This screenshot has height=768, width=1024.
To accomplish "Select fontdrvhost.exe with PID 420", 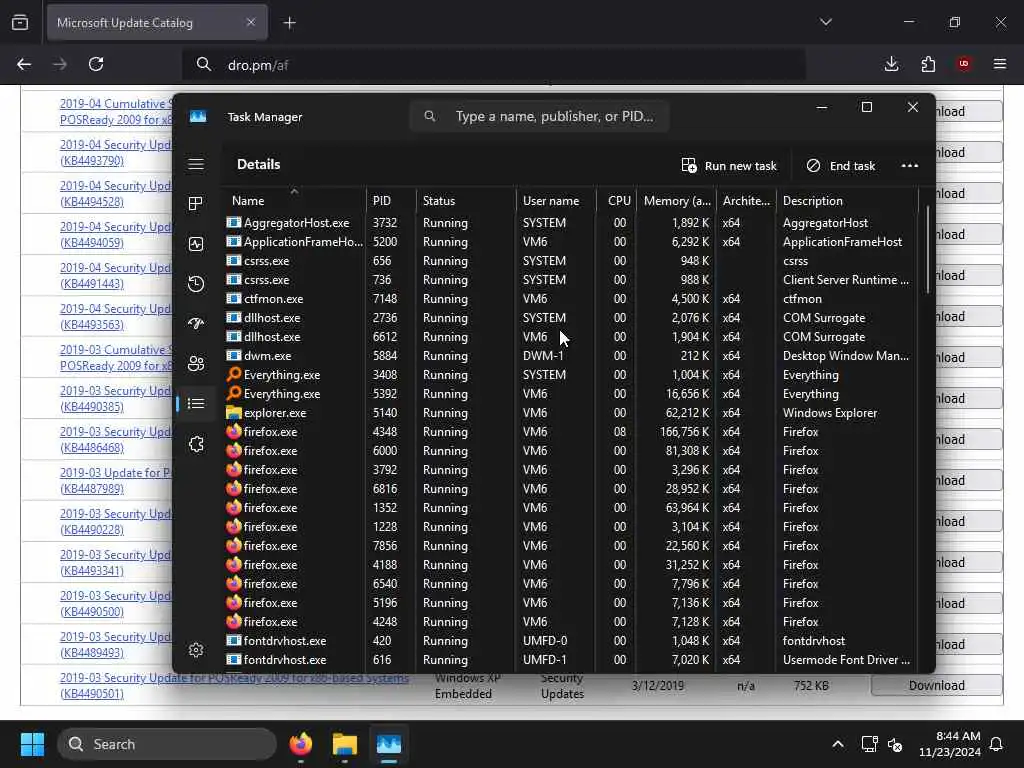I will [x=571, y=641].
